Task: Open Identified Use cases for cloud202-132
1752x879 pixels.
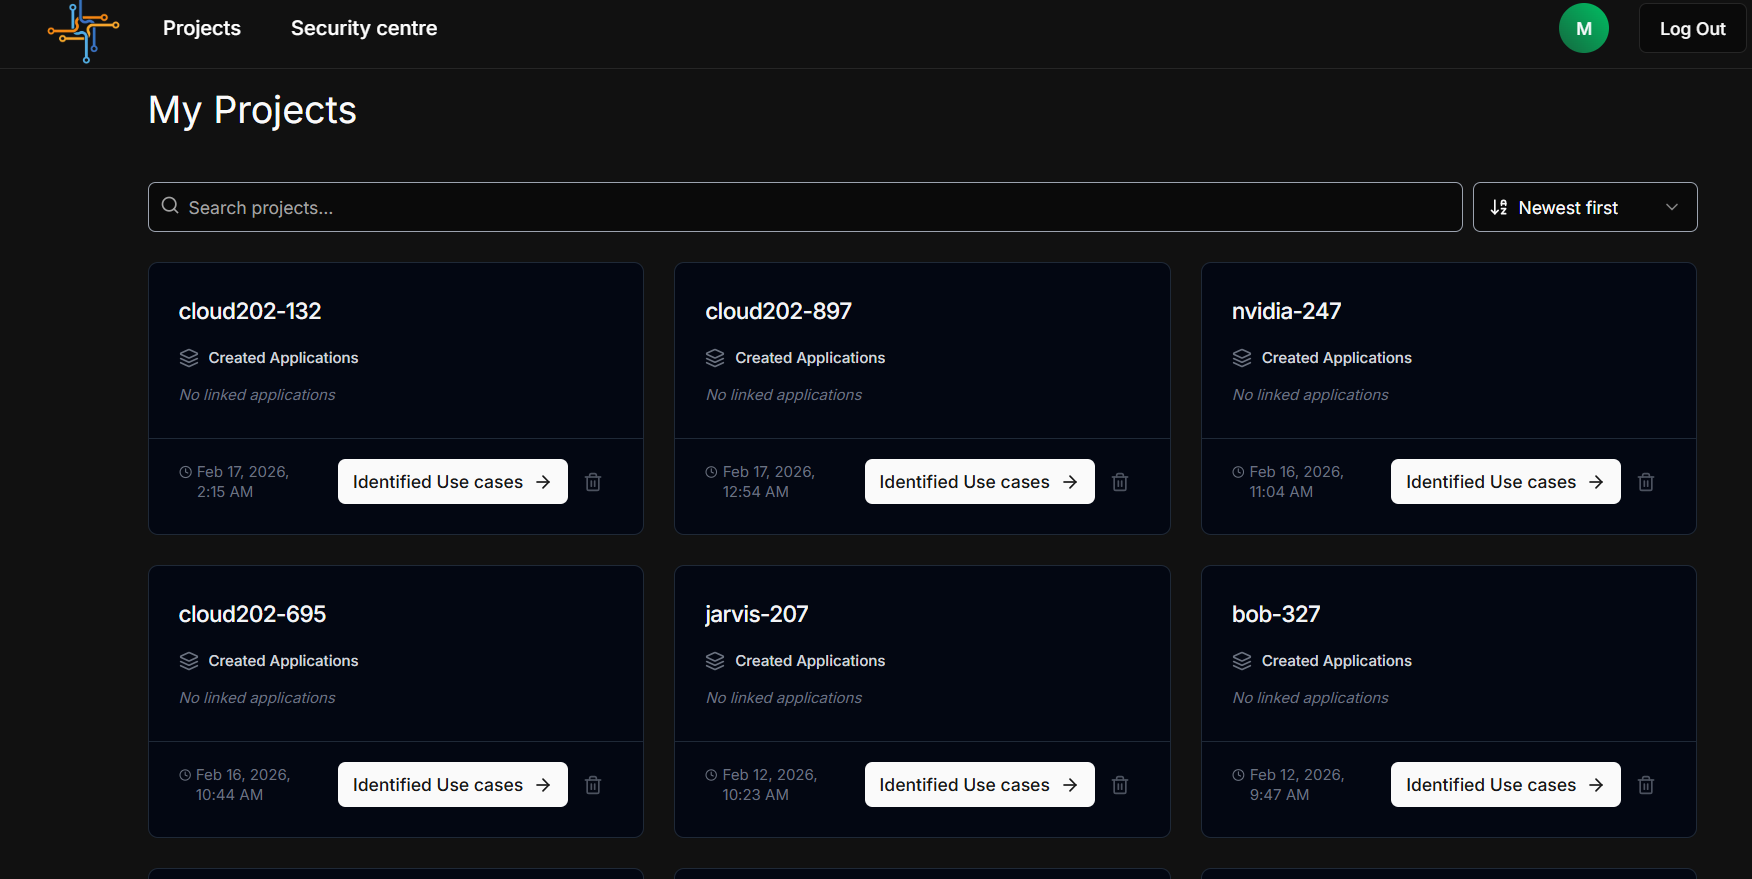Action: [x=452, y=482]
